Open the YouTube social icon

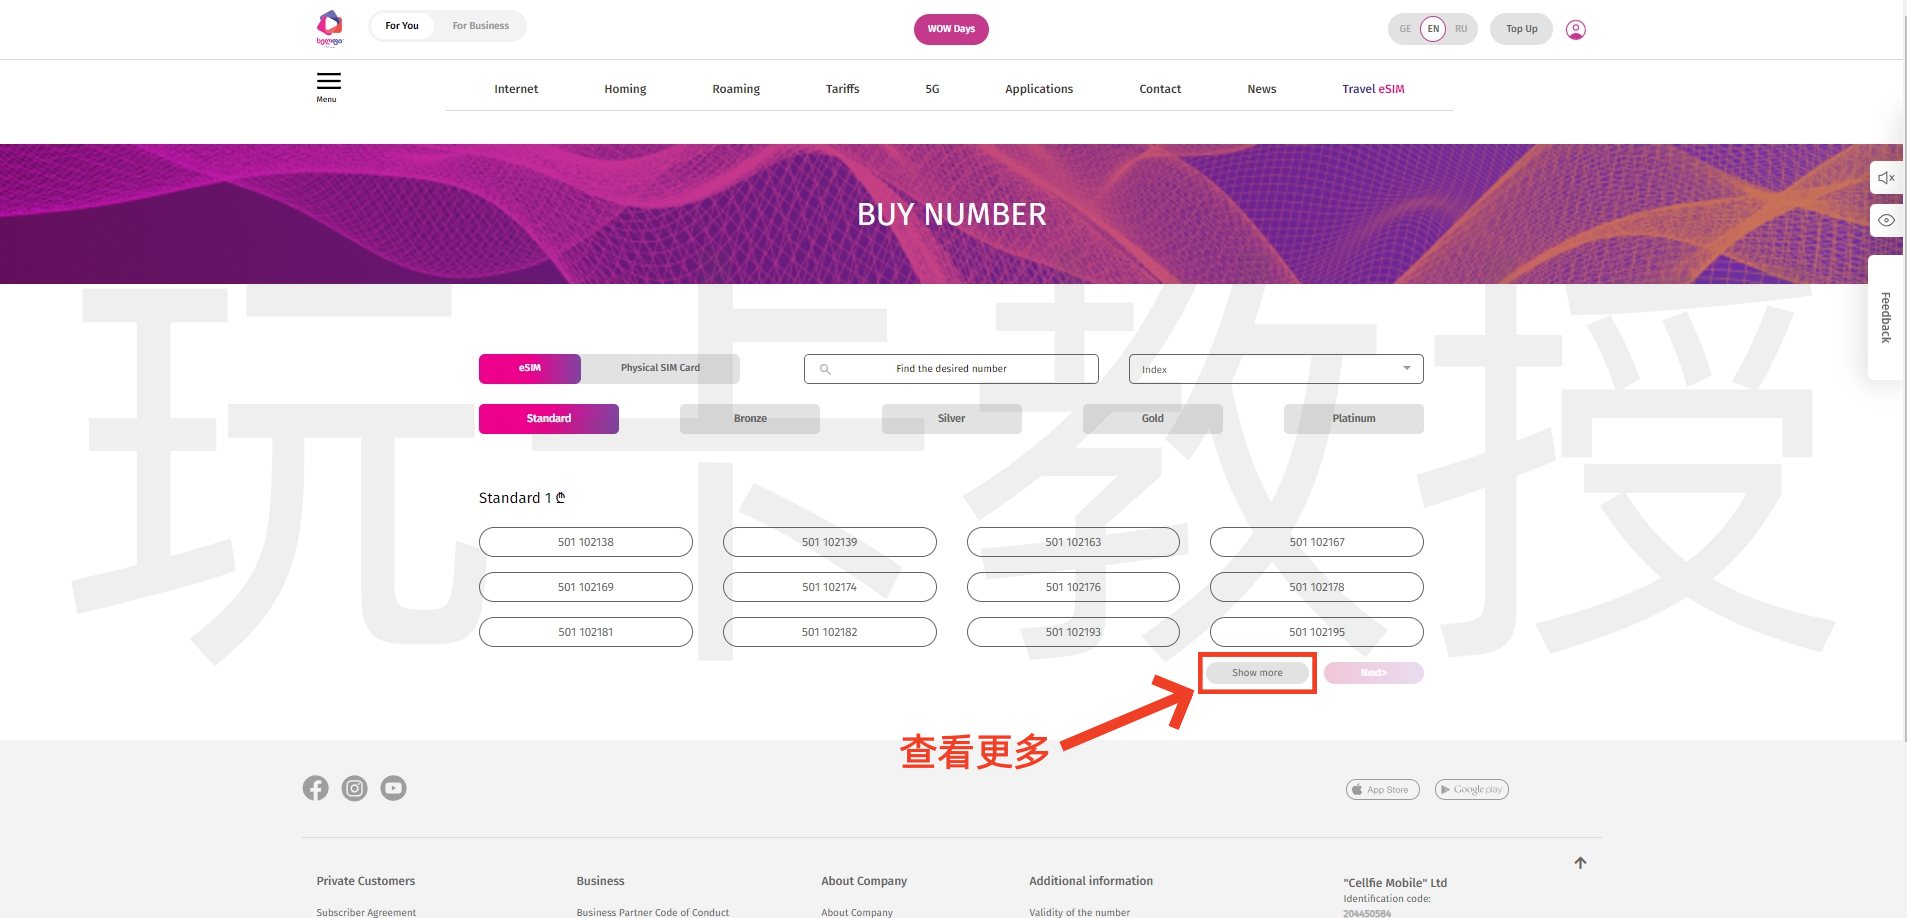(393, 788)
